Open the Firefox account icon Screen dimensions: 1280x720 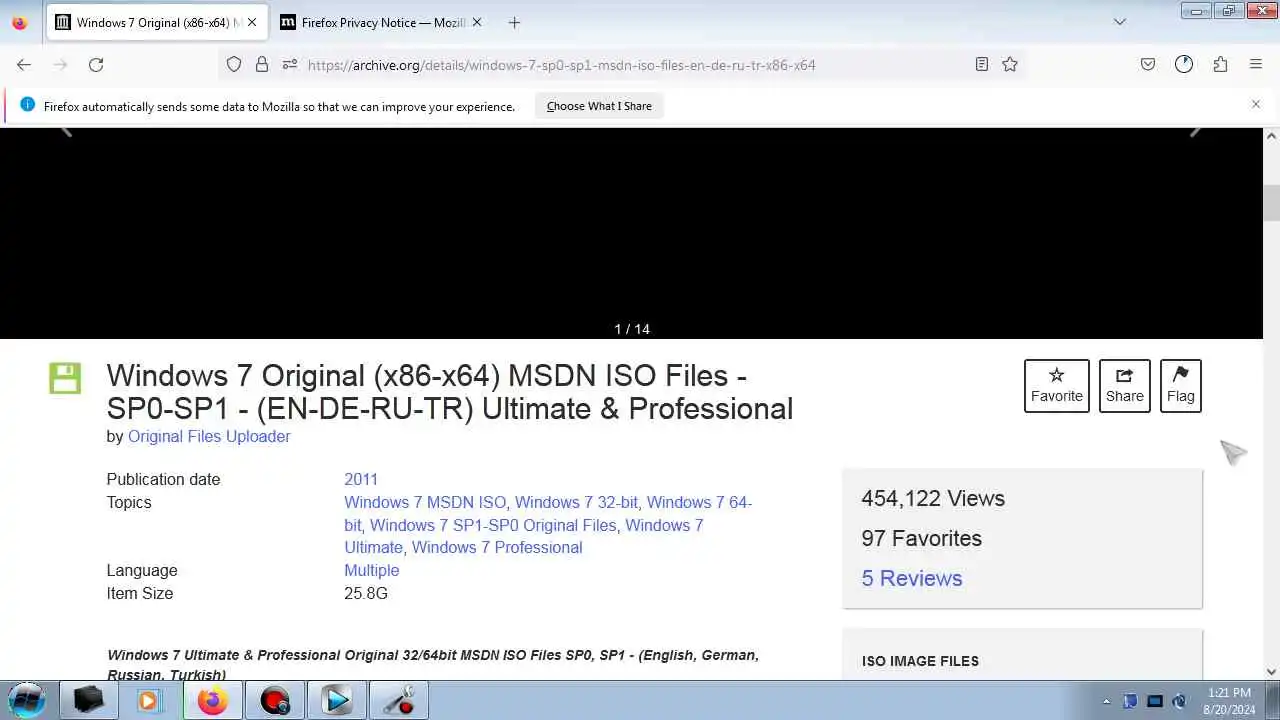(x=1184, y=64)
